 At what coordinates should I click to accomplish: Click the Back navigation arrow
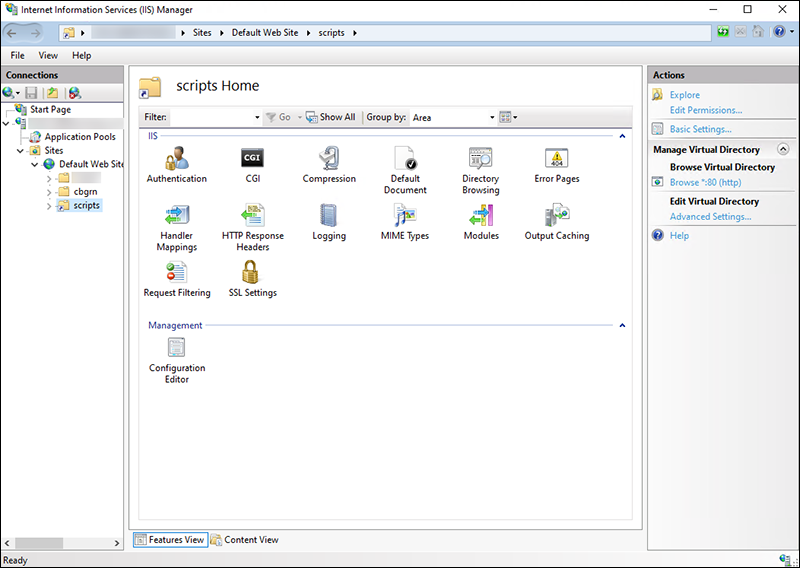[x=12, y=33]
